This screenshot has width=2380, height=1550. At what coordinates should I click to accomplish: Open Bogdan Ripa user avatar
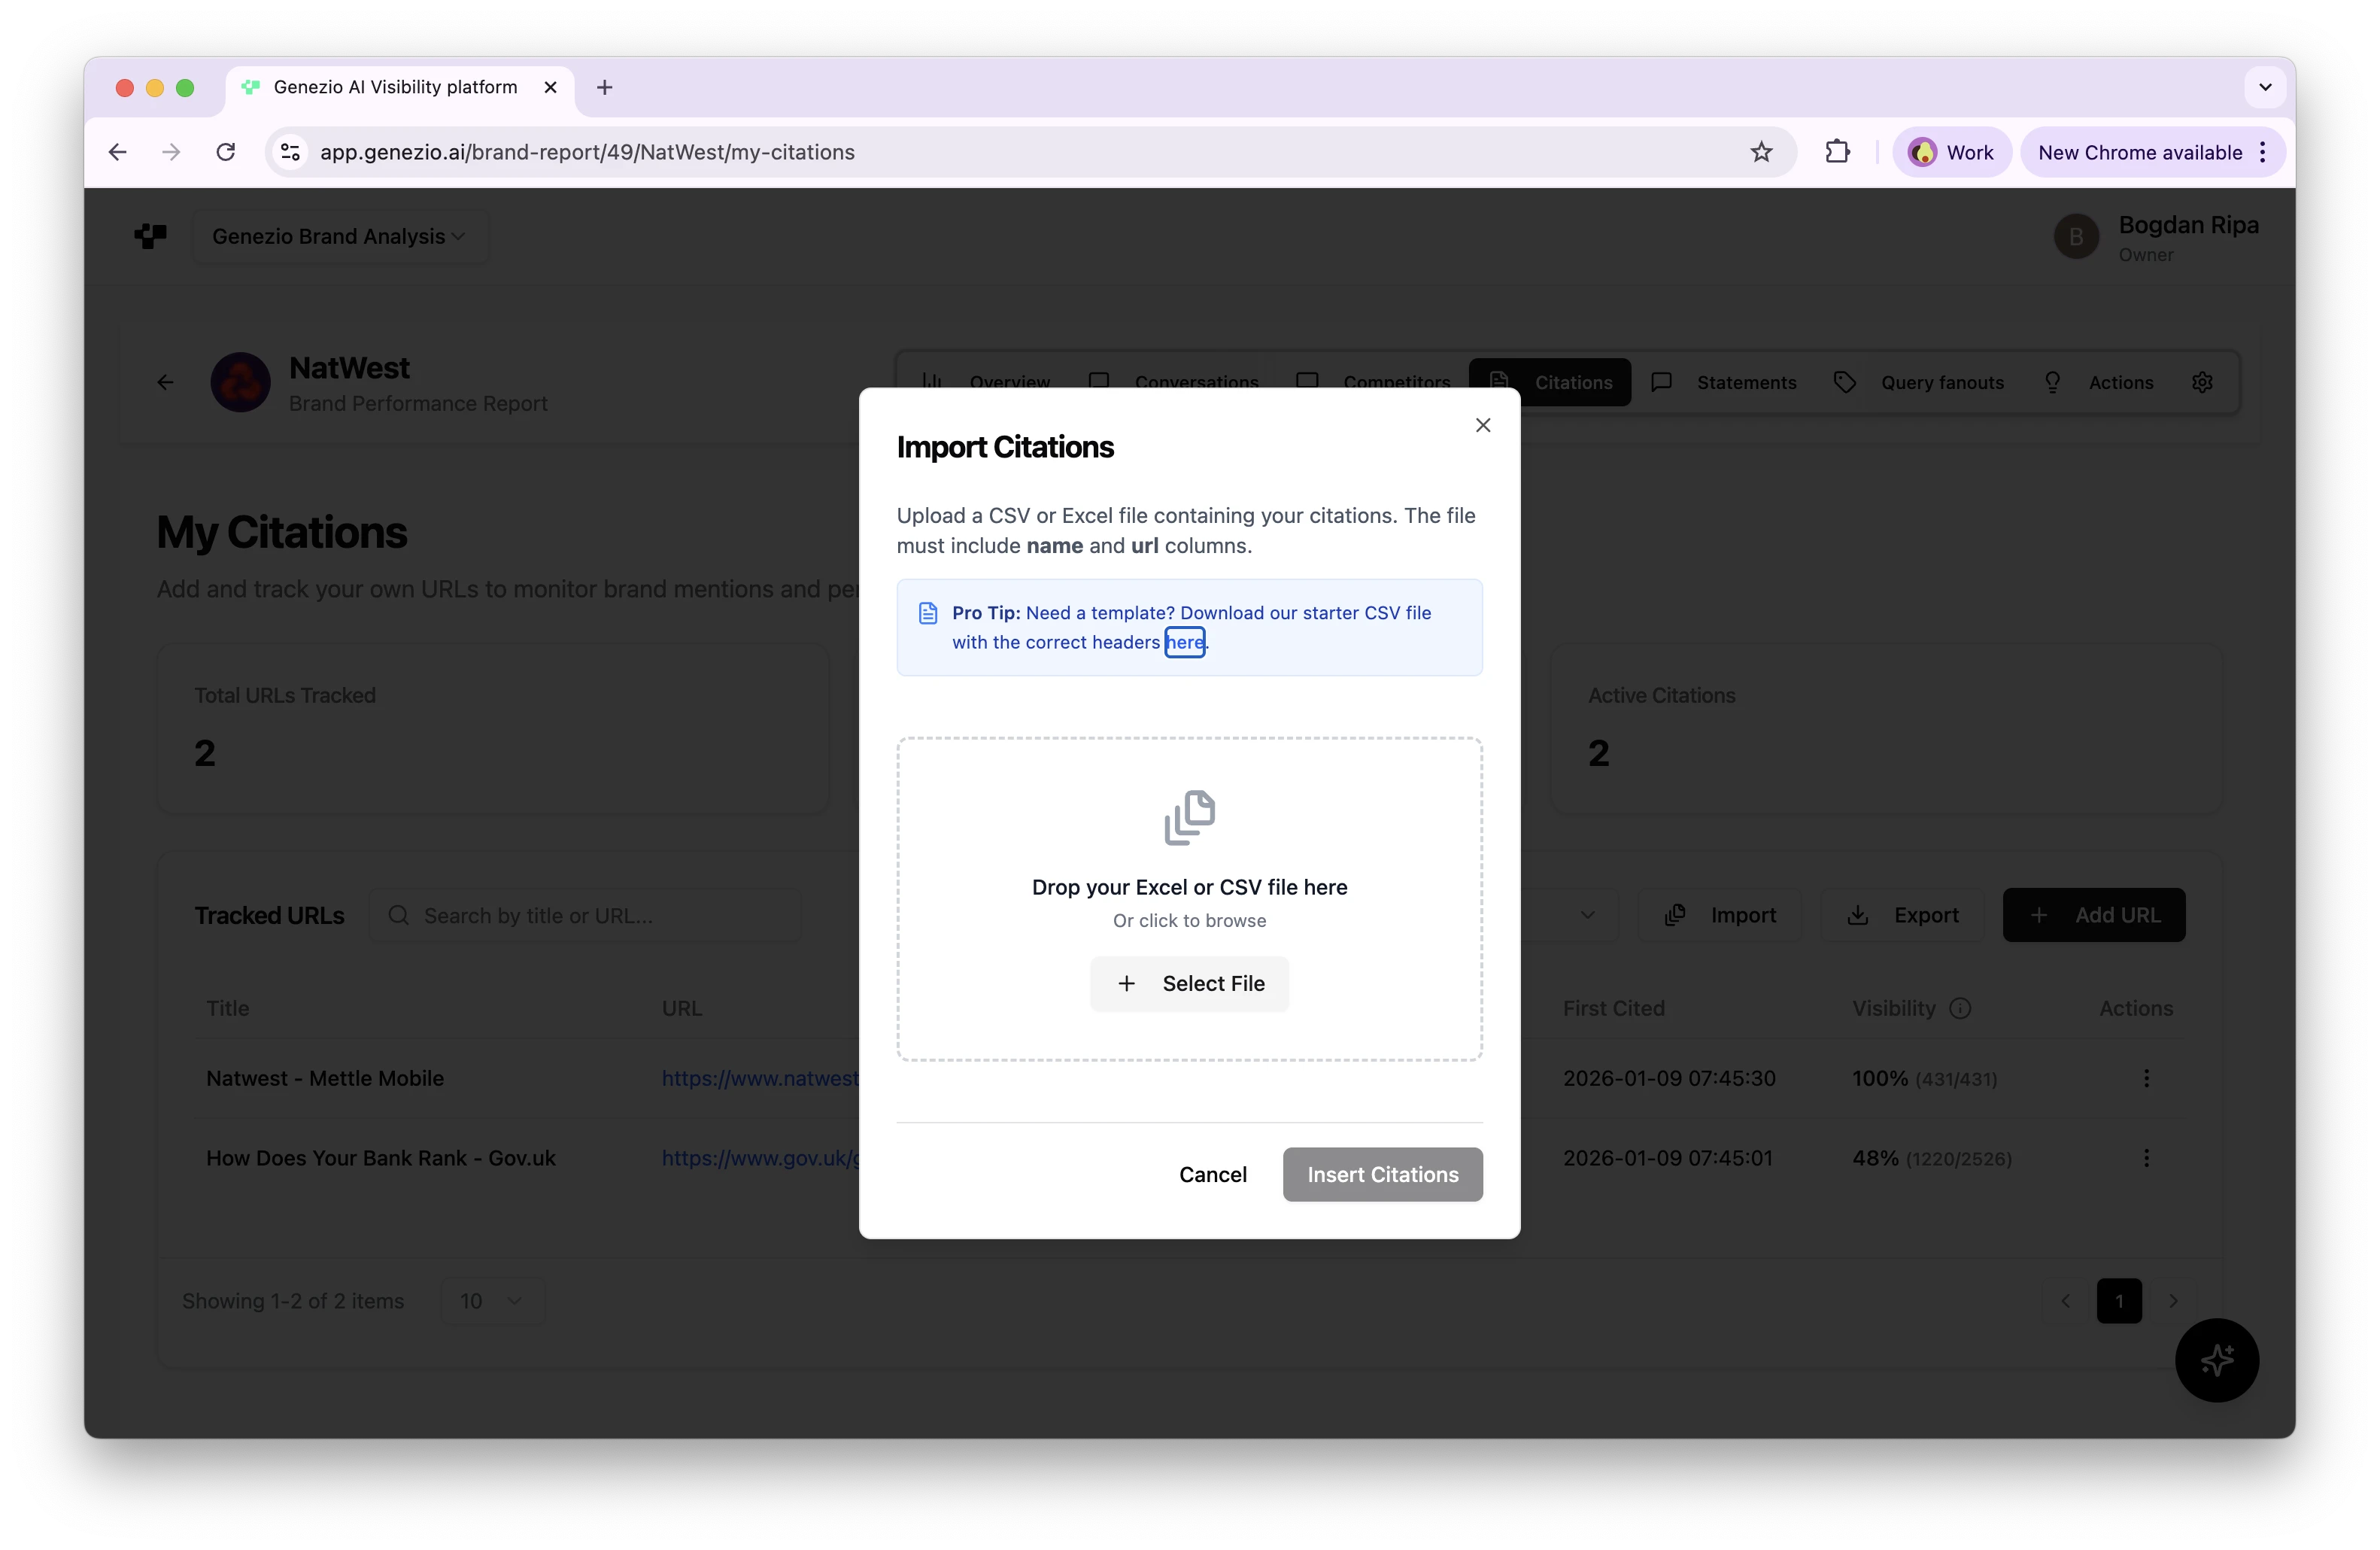point(2076,237)
